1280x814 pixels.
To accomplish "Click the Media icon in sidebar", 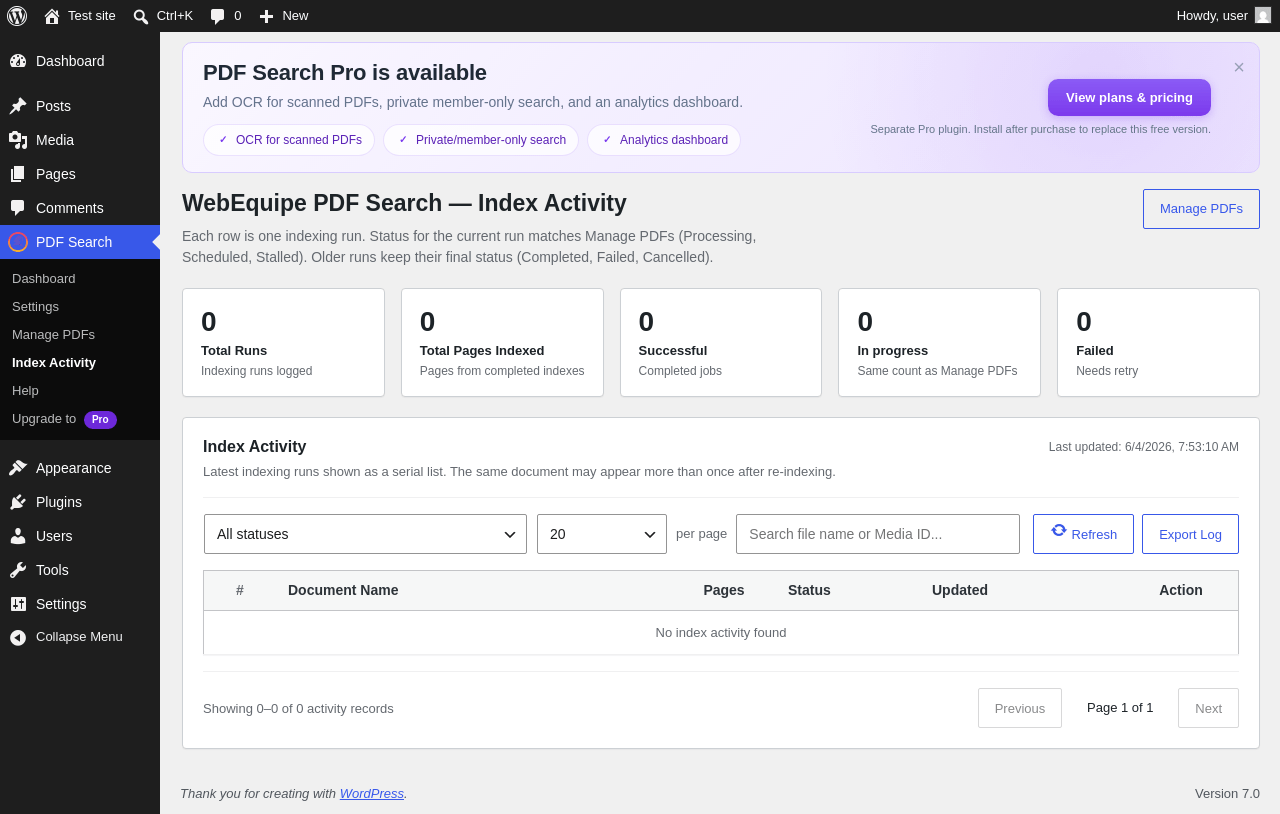I will point(18,140).
